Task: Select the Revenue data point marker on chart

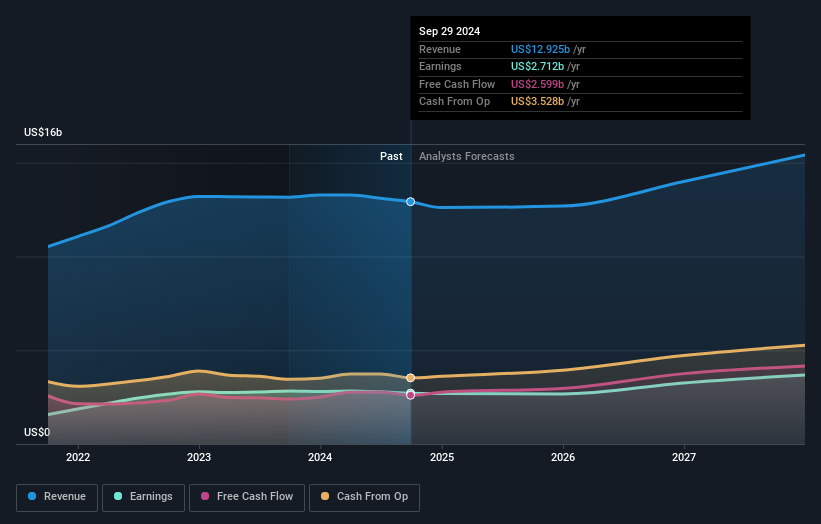Action: coord(410,202)
